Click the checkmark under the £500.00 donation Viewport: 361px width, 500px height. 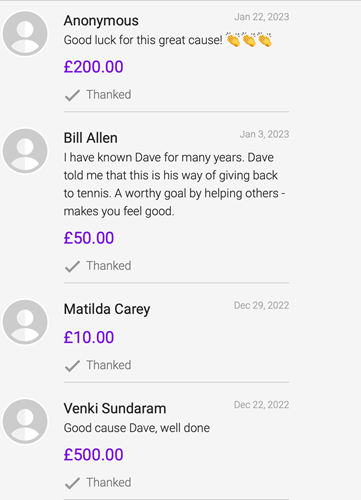[72, 483]
